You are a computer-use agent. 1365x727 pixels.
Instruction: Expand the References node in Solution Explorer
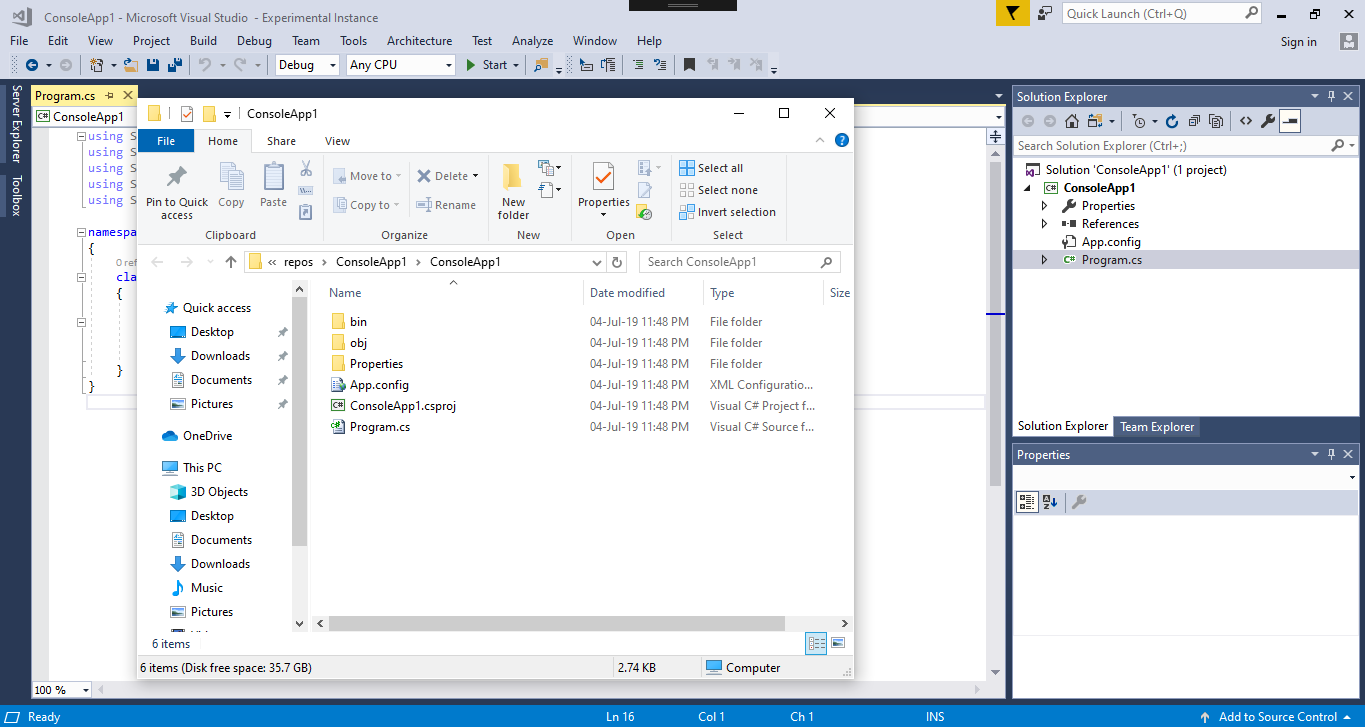point(1044,224)
